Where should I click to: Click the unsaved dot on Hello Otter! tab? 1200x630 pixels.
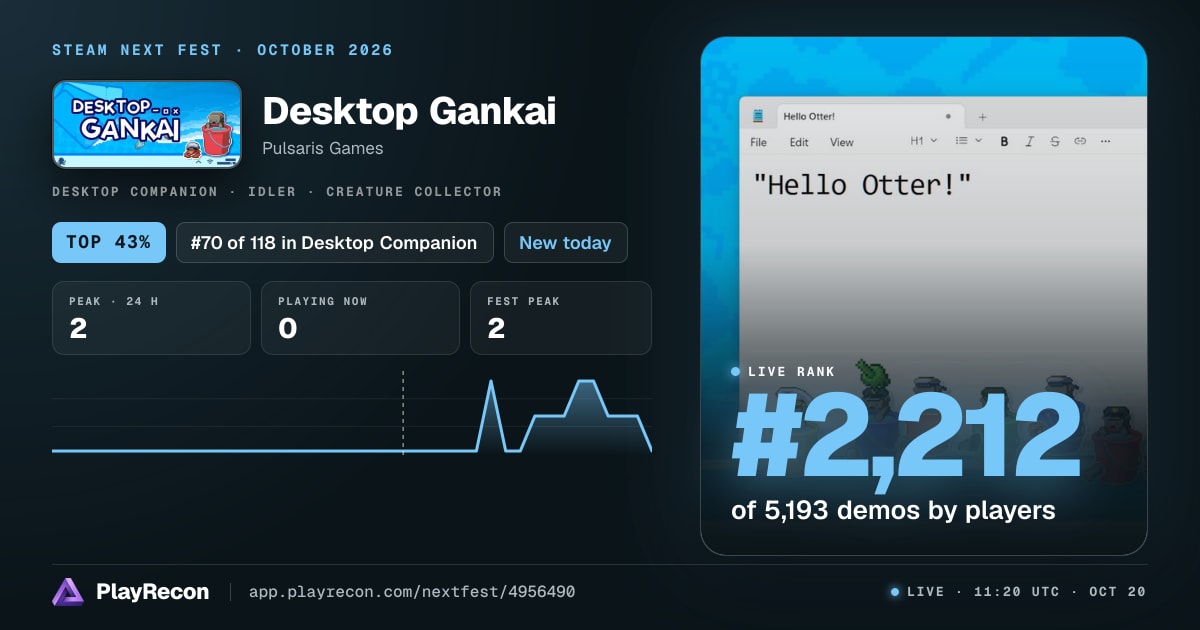[x=948, y=116]
